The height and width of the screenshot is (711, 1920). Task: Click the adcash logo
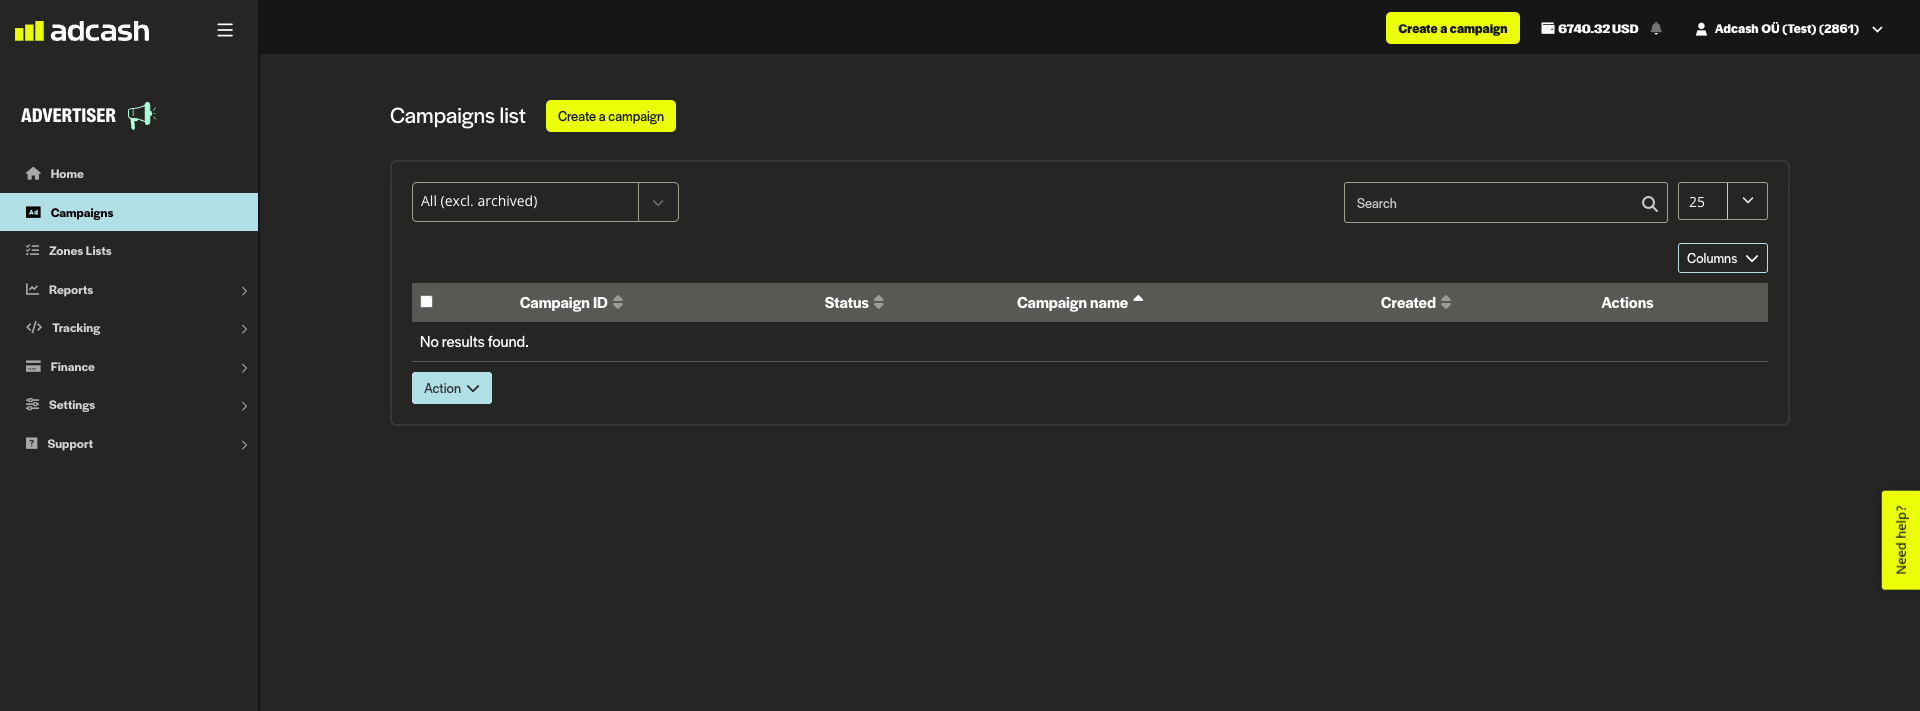(x=82, y=31)
